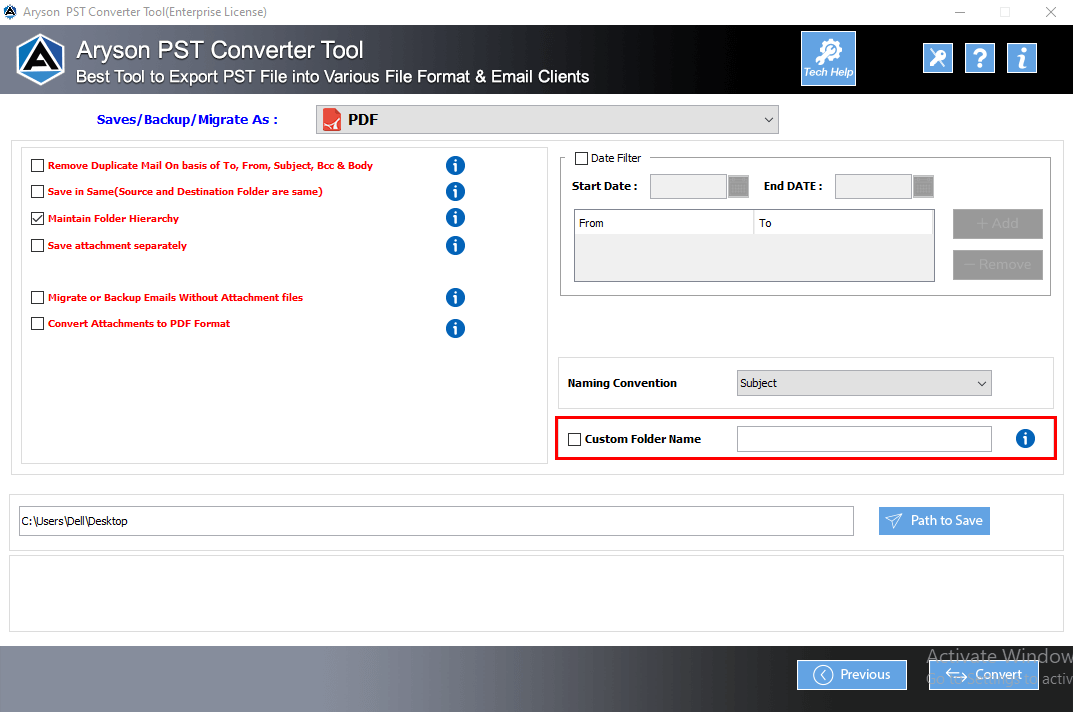Click info icon beside Remove Duplicate Mail option
The height and width of the screenshot is (712, 1073).
click(455, 165)
